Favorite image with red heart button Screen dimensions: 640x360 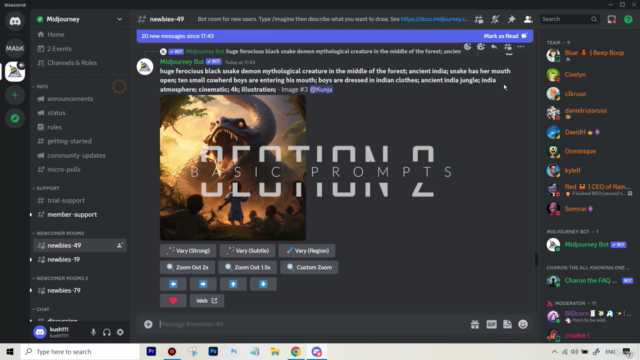173,301
